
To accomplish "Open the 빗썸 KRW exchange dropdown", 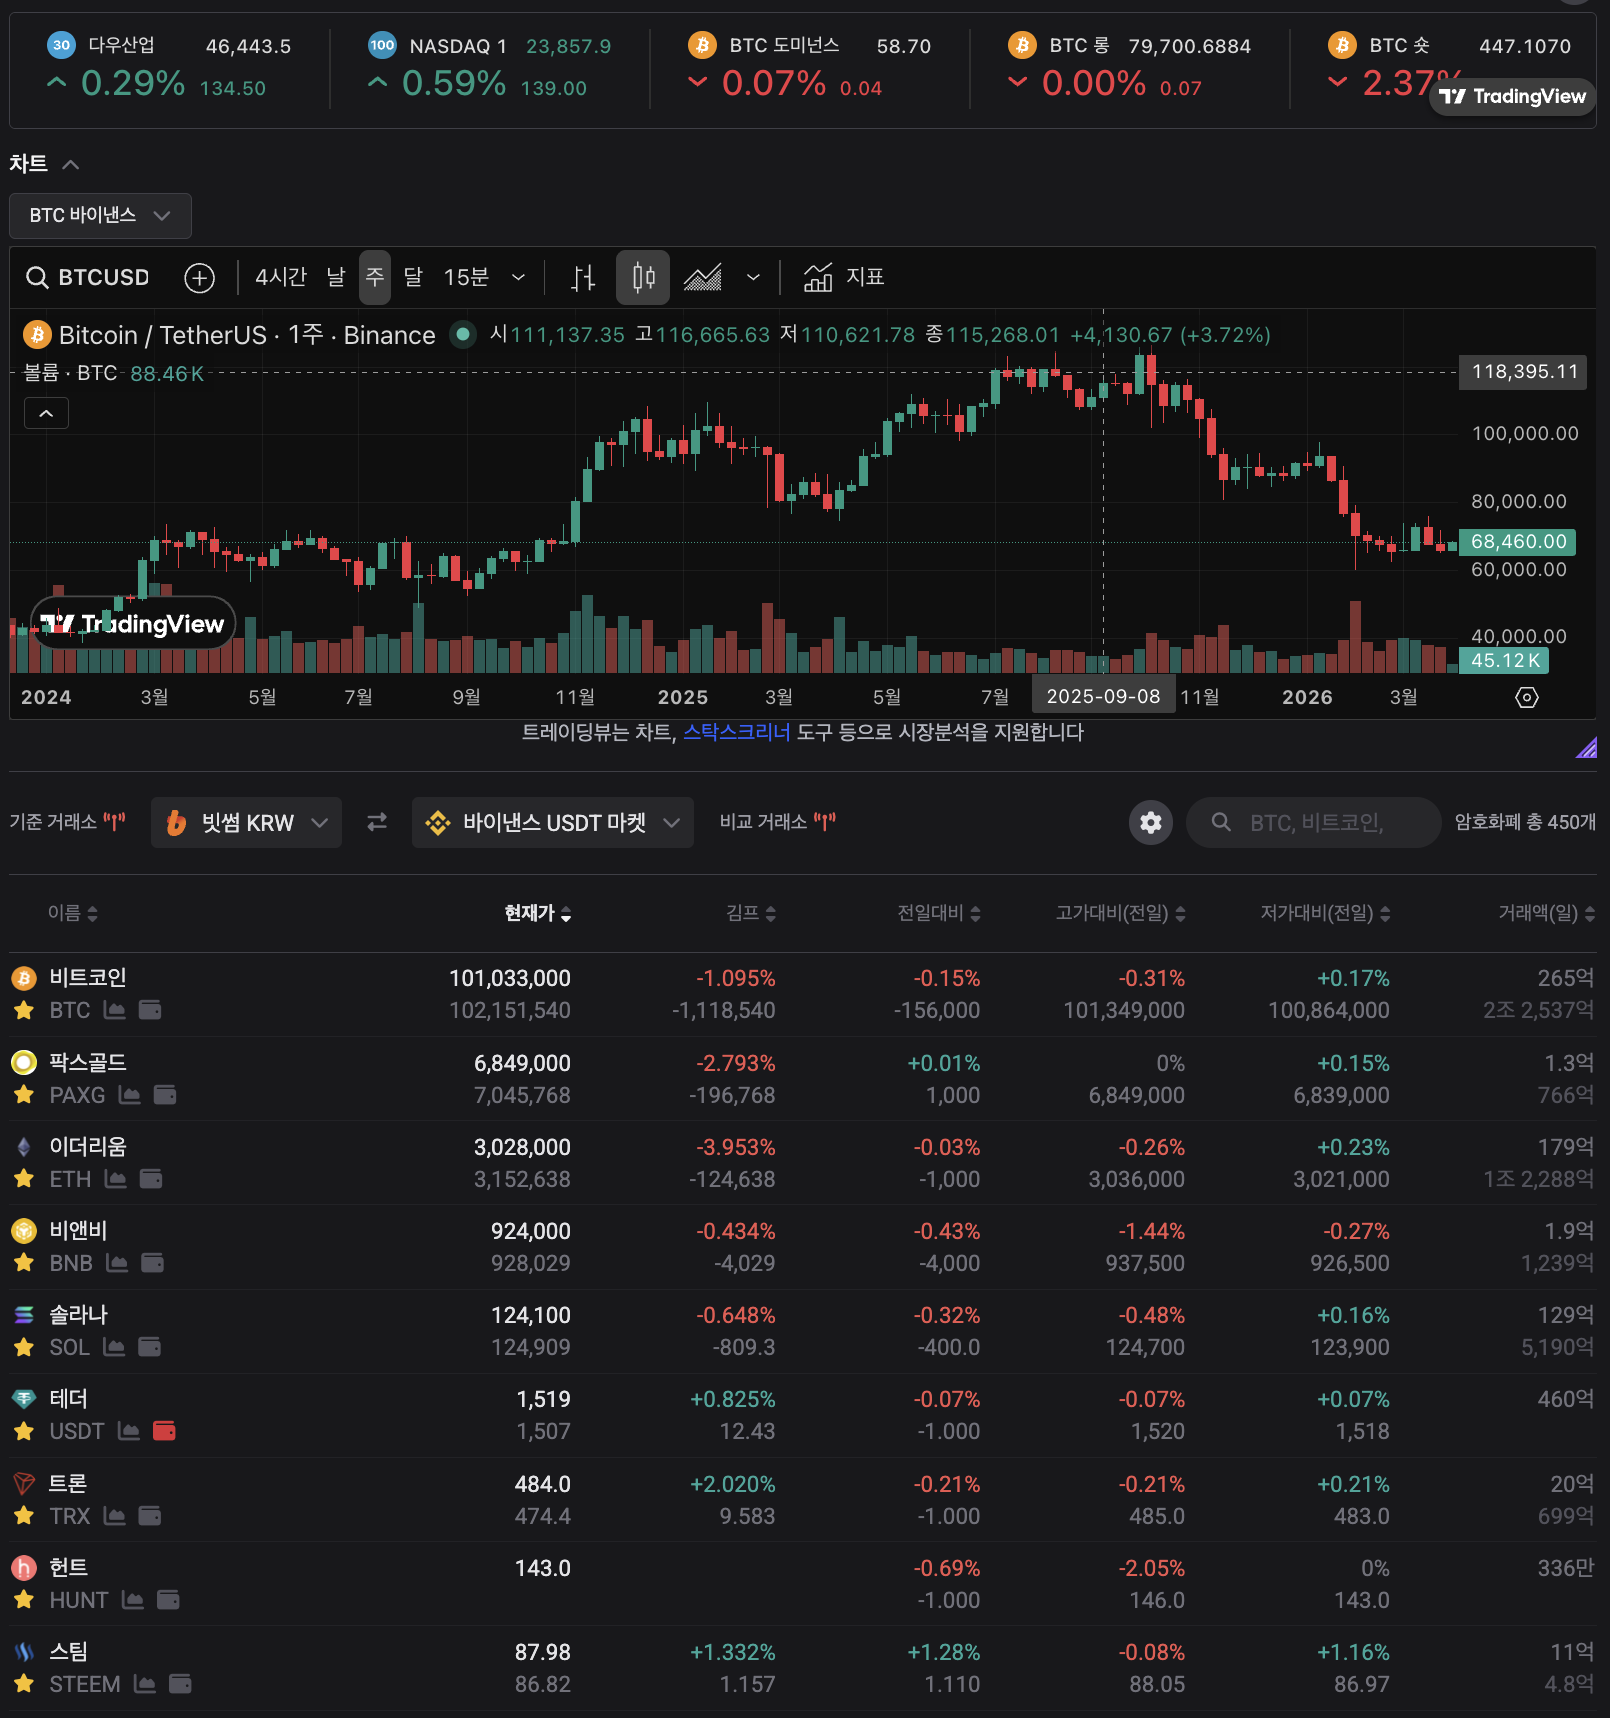I will coord(246,822).
